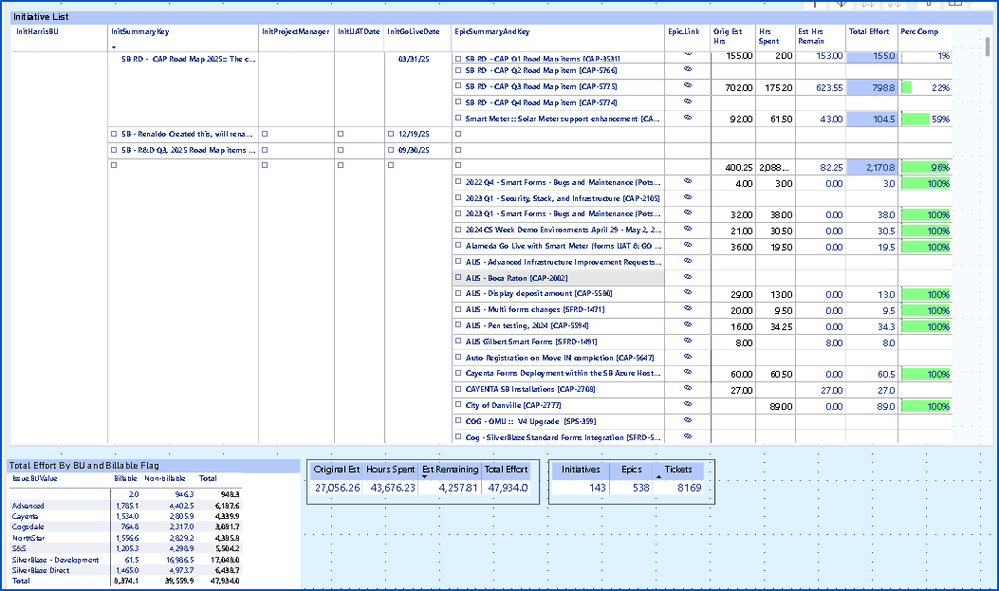Screen dimensions: 999x591
Task: Click link icon for AUS Gilbert Smart Forms
Action: pyautogui.click(x=687, y=341)
